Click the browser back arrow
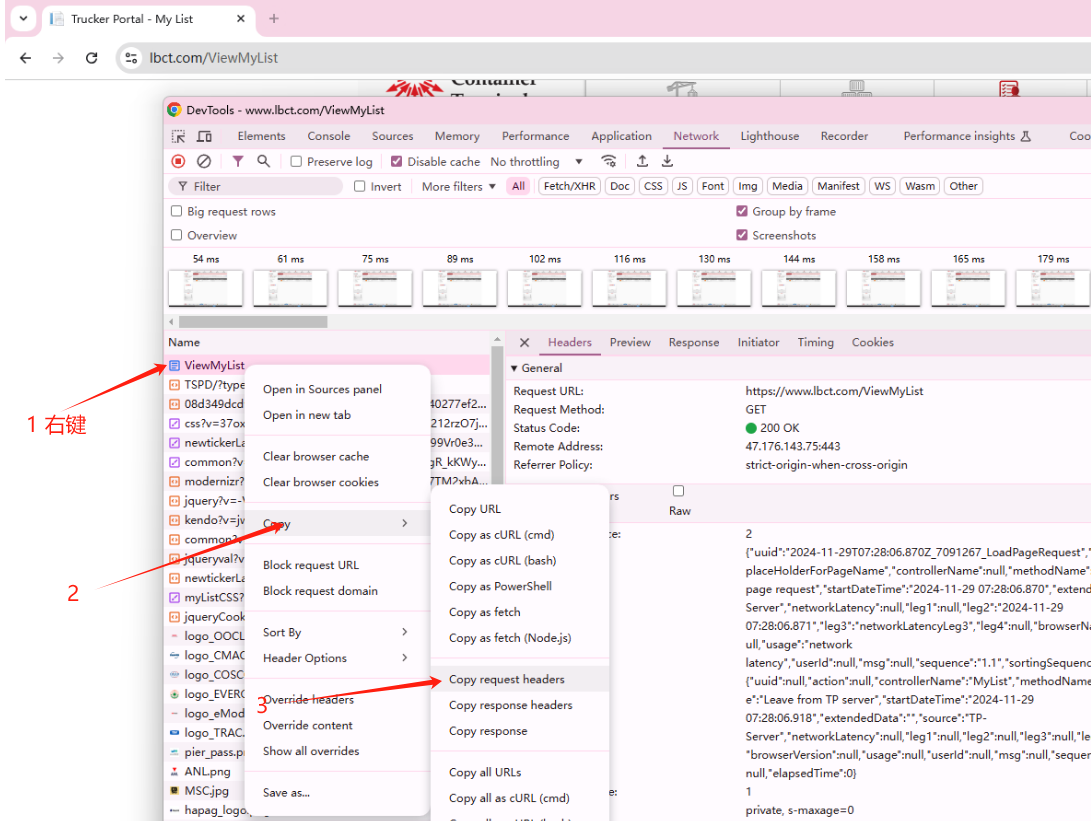This screenshot has width=1091, height=821. click(x=26, y=58)
